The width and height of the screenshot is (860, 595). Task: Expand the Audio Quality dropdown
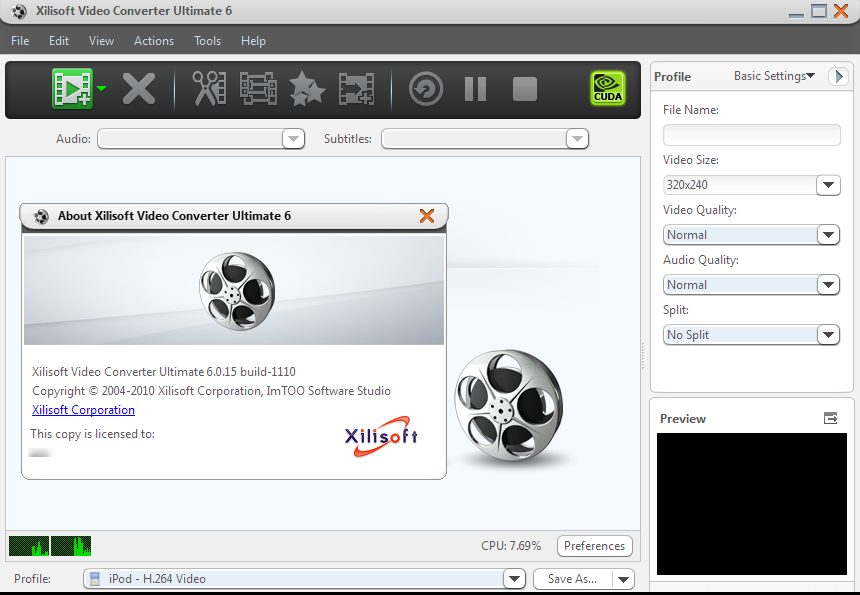point(828,285)
